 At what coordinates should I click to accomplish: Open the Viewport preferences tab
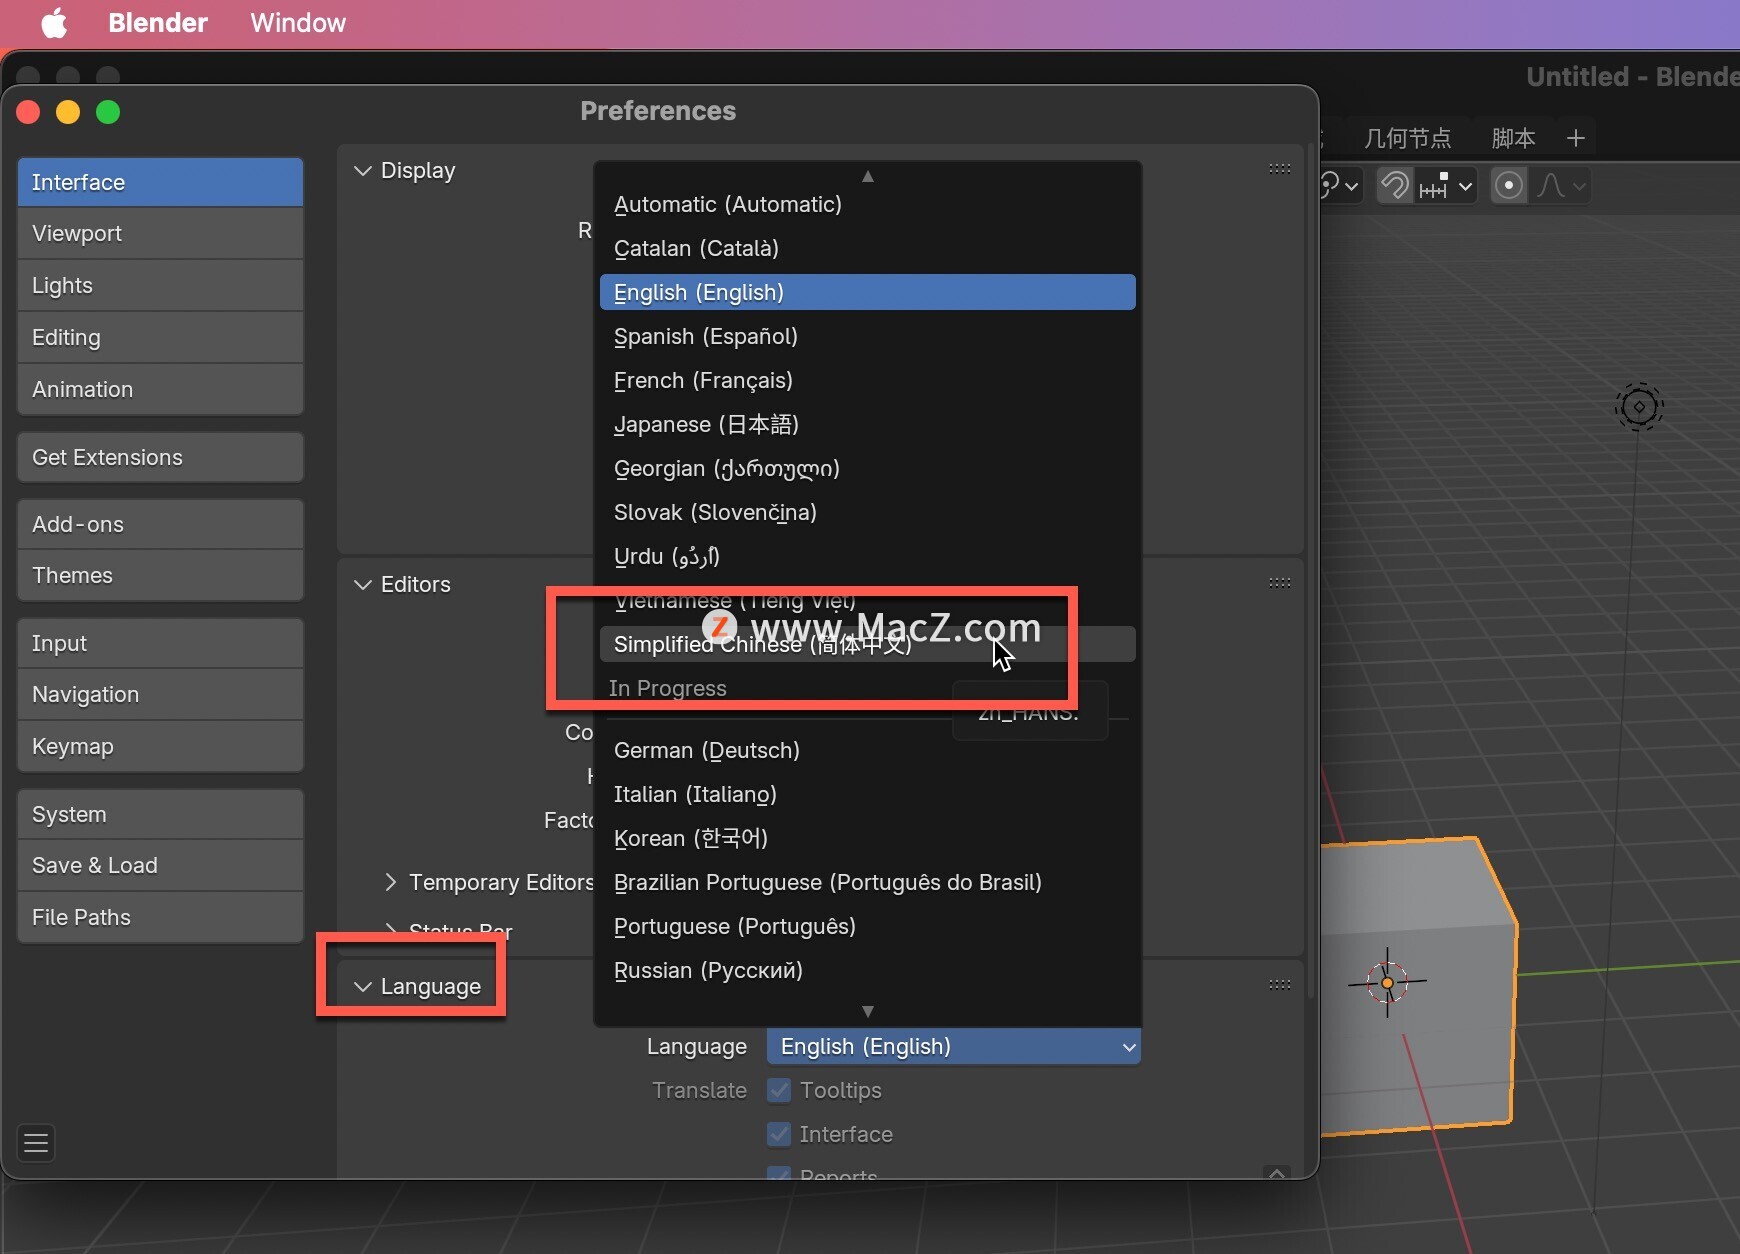pyautogui.click(x=160, y=233)
